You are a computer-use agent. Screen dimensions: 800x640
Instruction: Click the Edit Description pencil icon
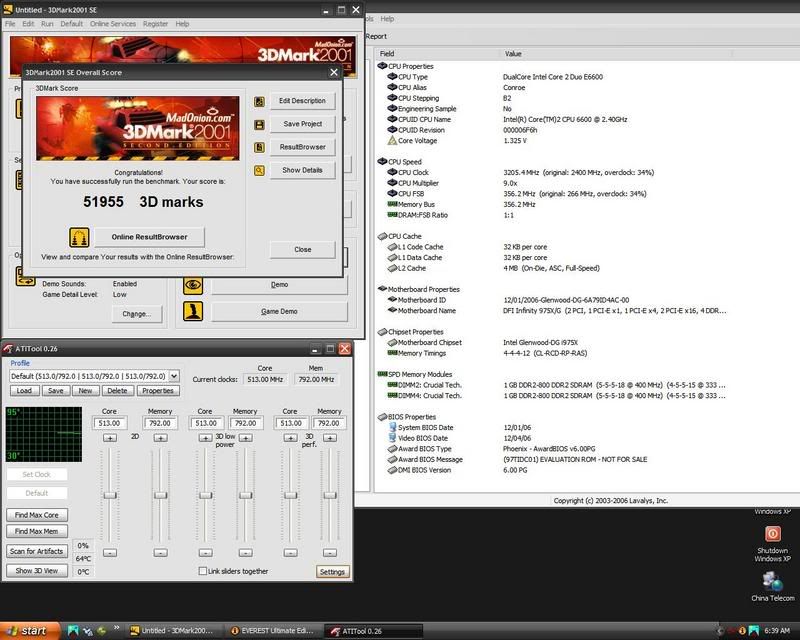coord(260,101)
